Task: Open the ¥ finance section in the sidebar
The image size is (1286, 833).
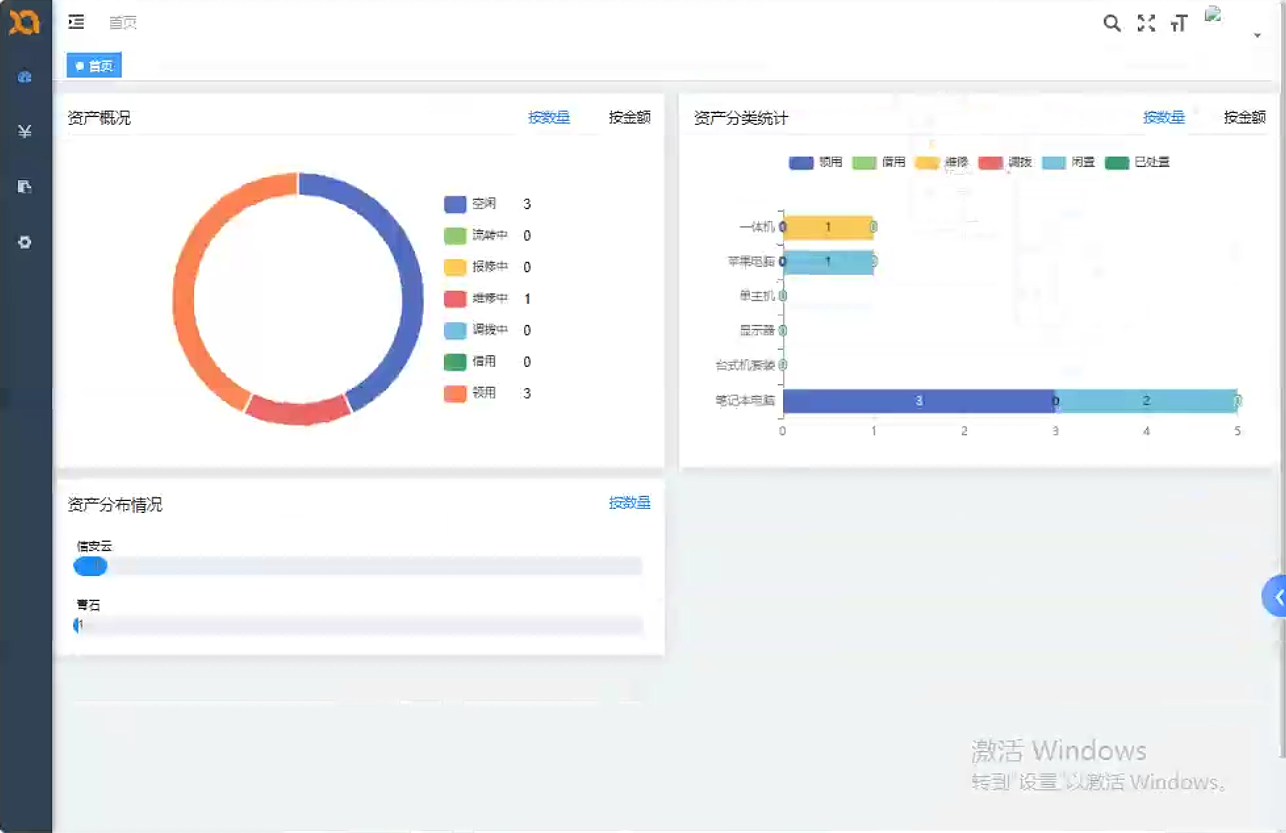Action: coord(25,131)
